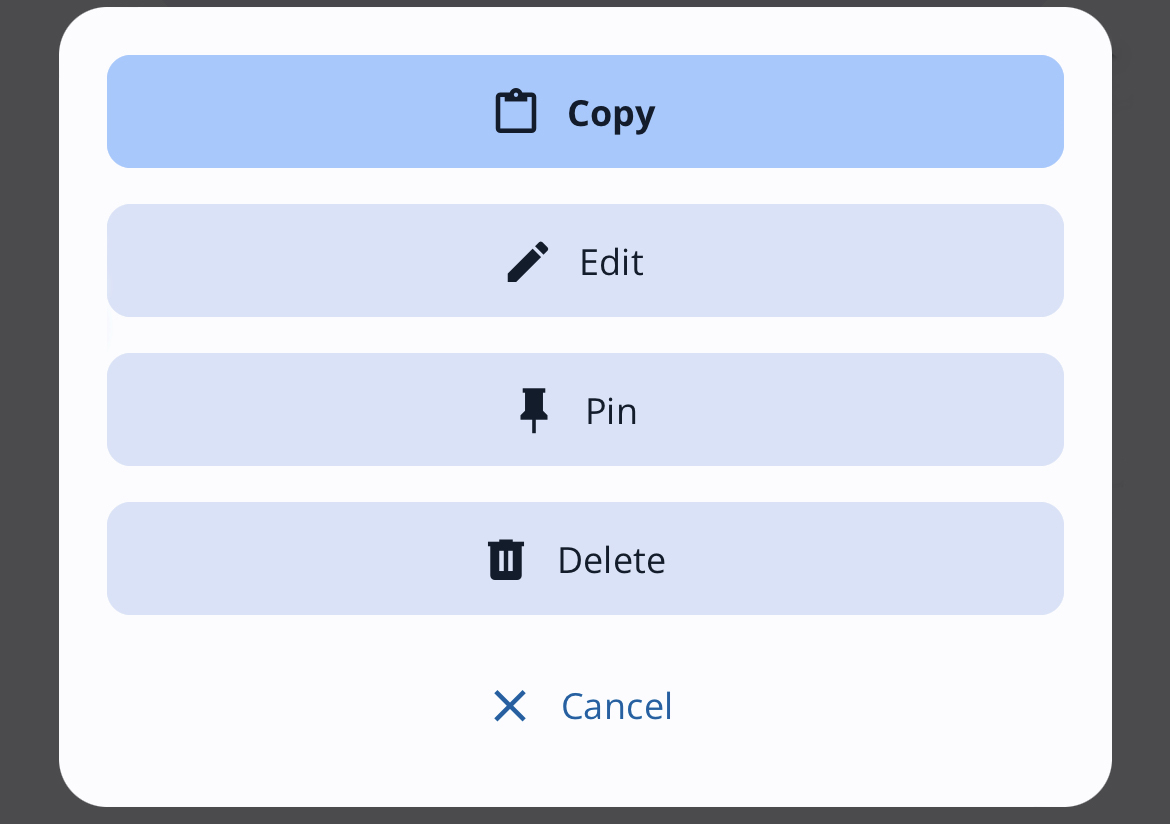Select the bold Copy text label
Image resolution: width=1170 pixels, height=824 pixels.
pos(611,114)
